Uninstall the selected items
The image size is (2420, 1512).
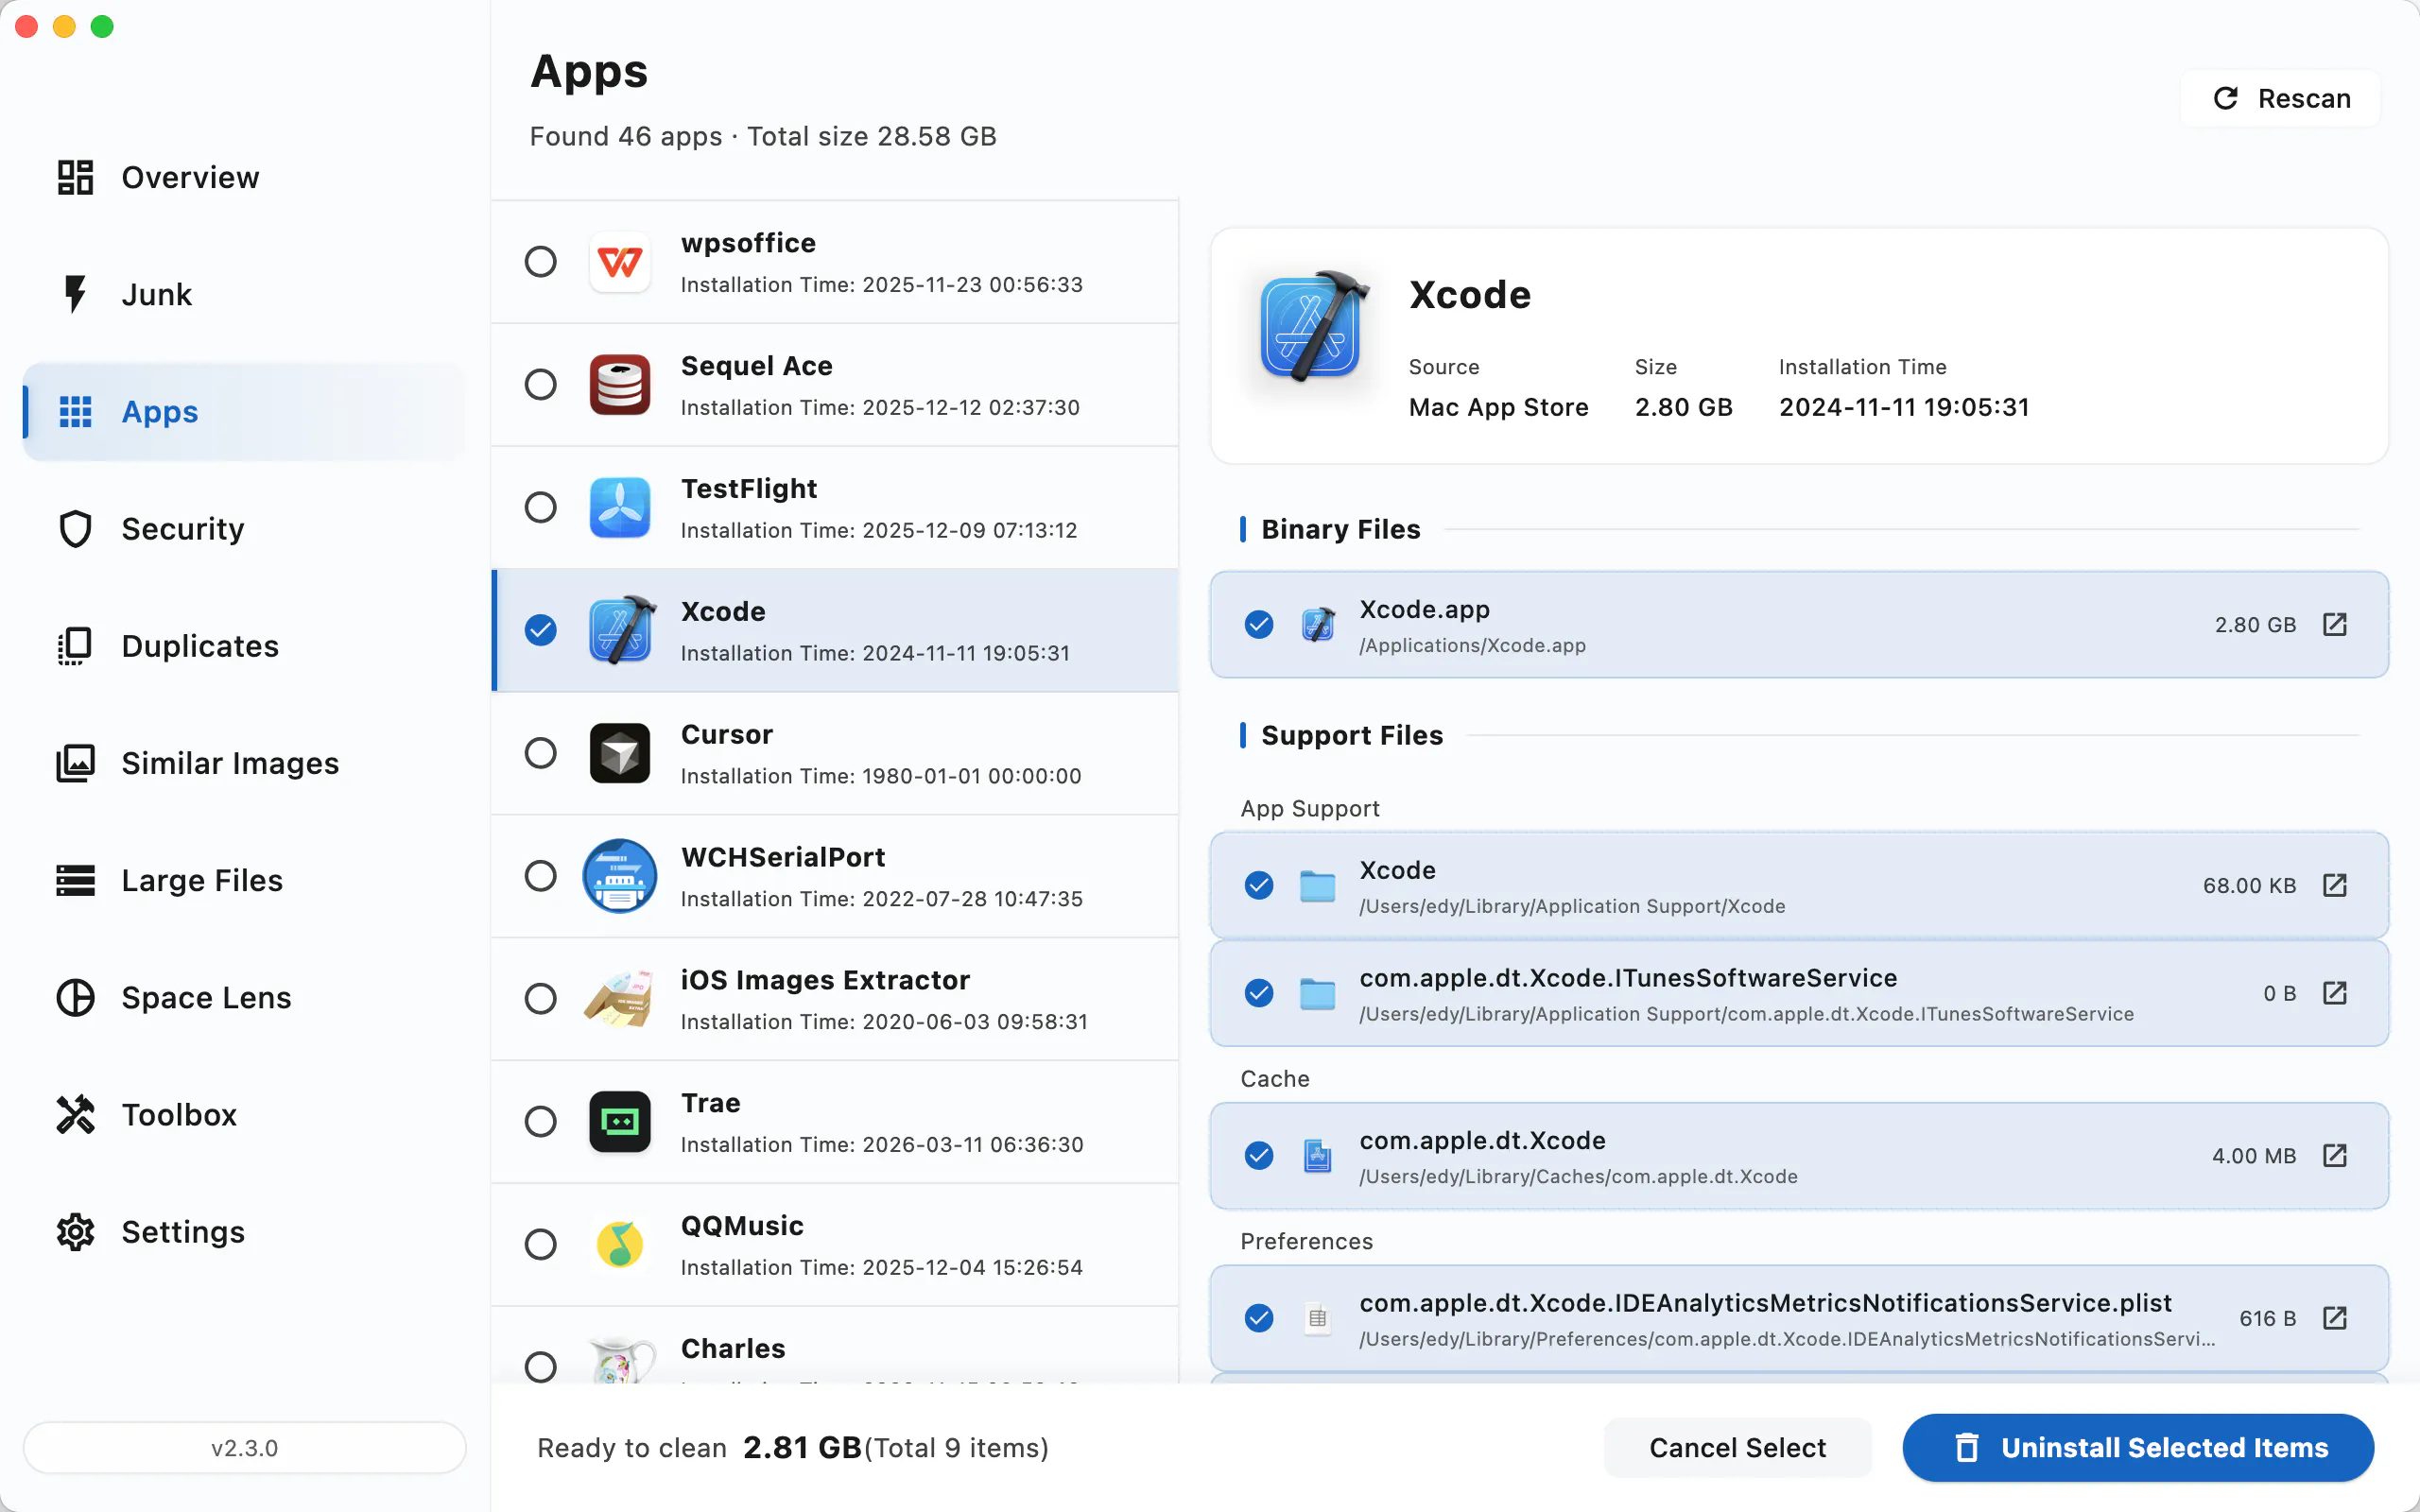[x=2138, y=1447]
